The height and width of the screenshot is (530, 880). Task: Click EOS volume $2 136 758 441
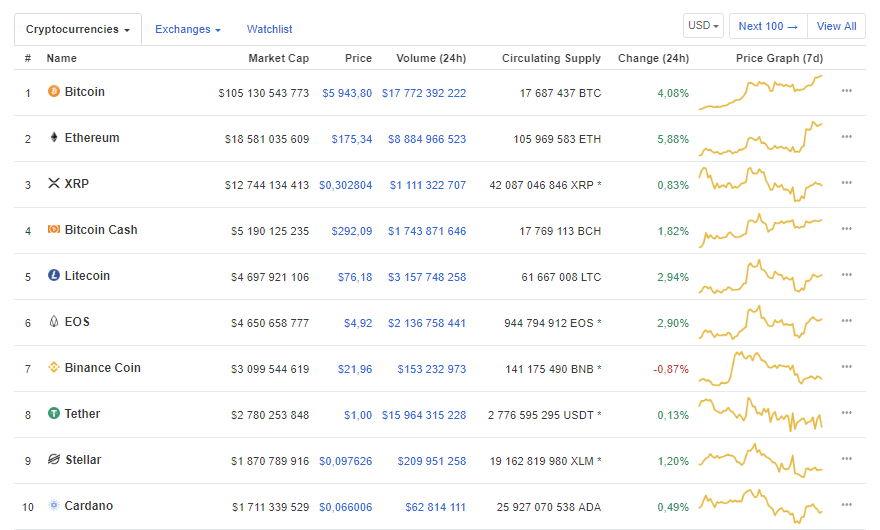pos(427,323)
